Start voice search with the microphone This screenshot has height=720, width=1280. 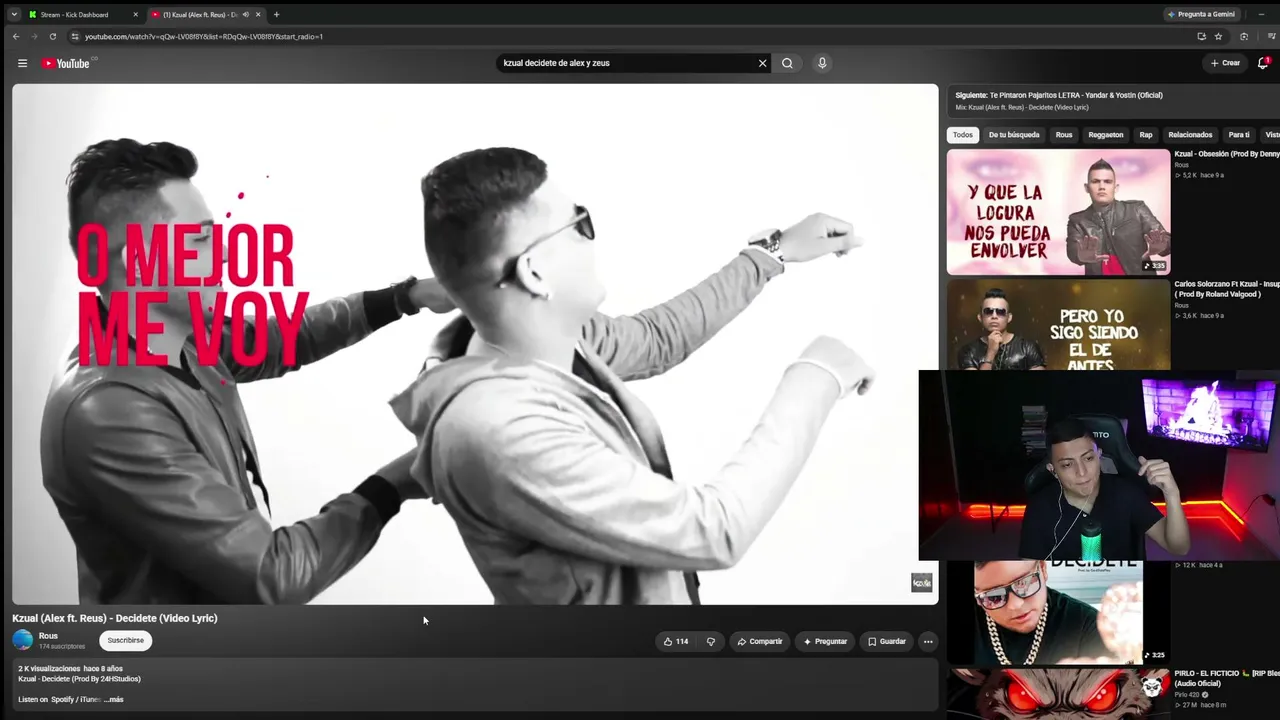[x=822, y=63]
